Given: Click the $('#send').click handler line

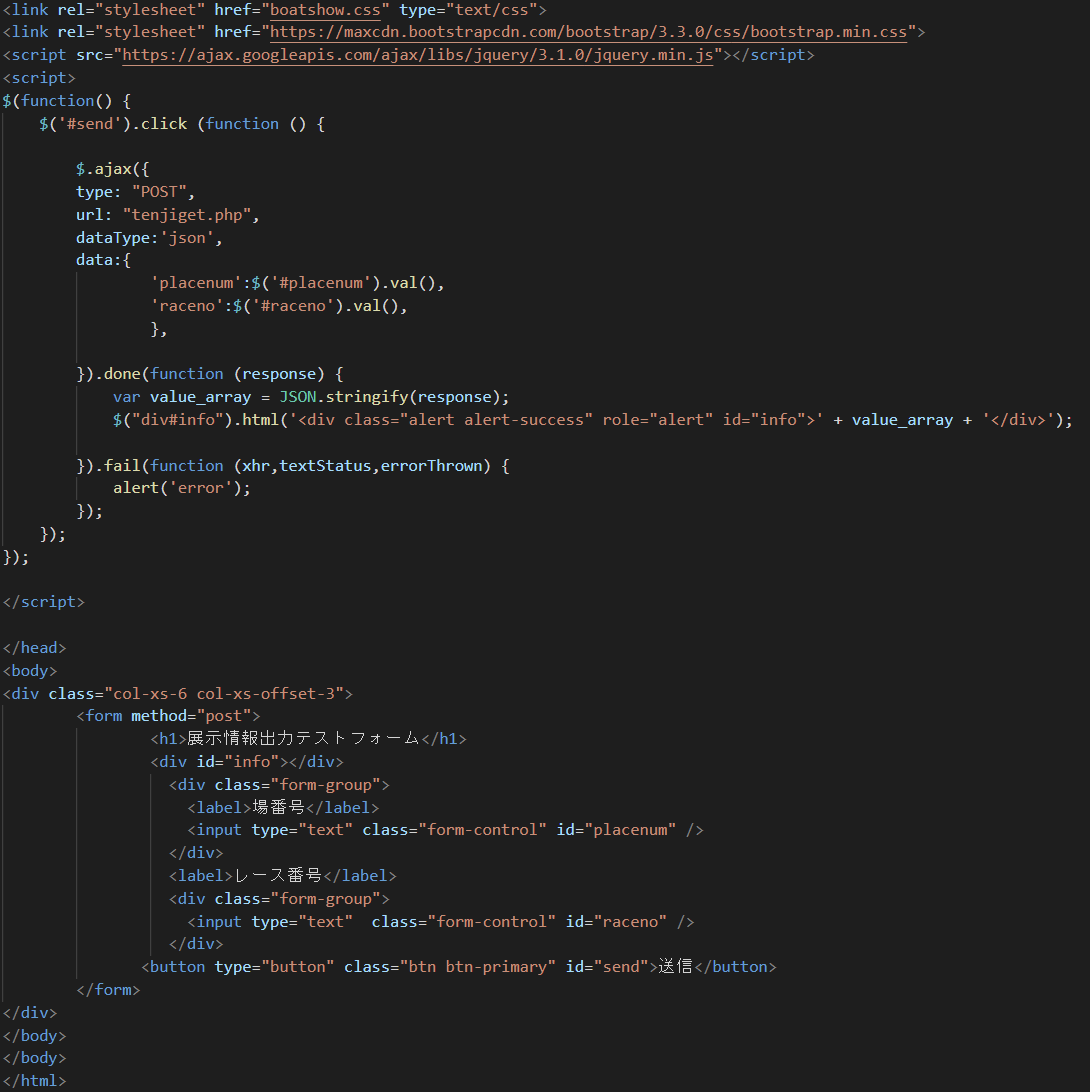Looking at the screenshot, I should pyautogui.click(x=182, y=124).
